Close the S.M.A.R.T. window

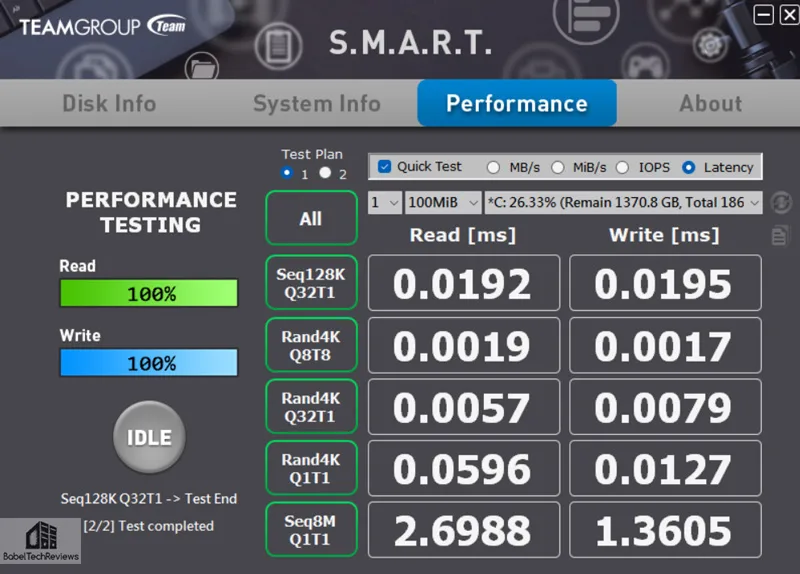[789, 15]
